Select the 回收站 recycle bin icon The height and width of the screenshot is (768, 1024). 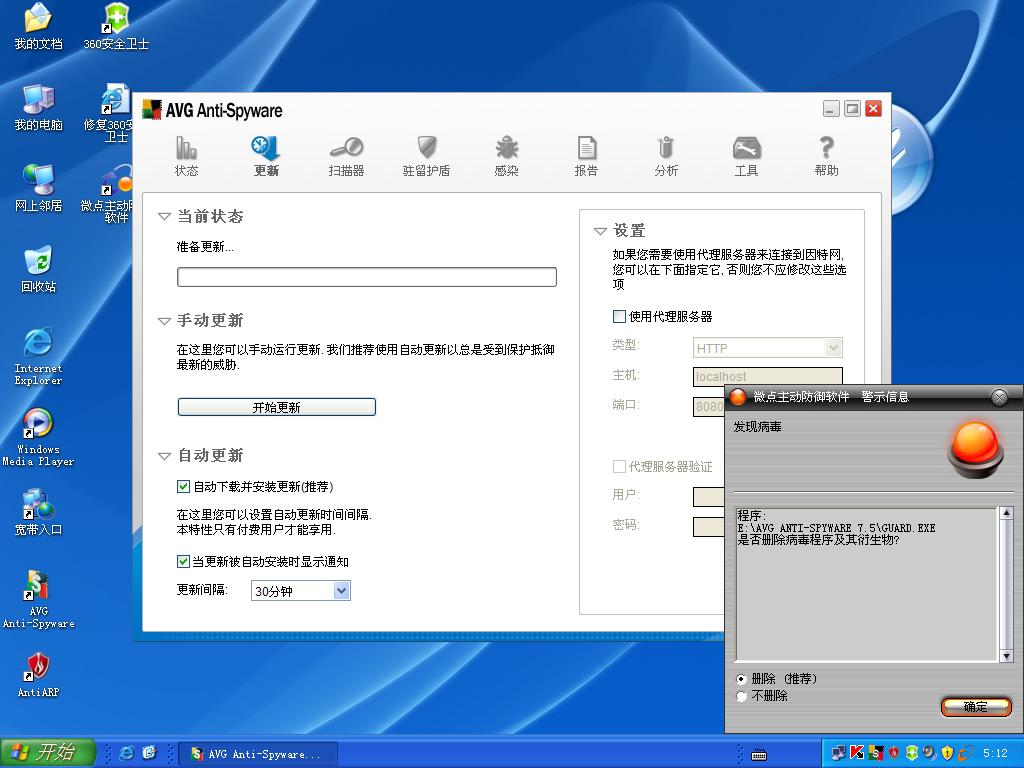pyautogui.click(x=39, y=269)
